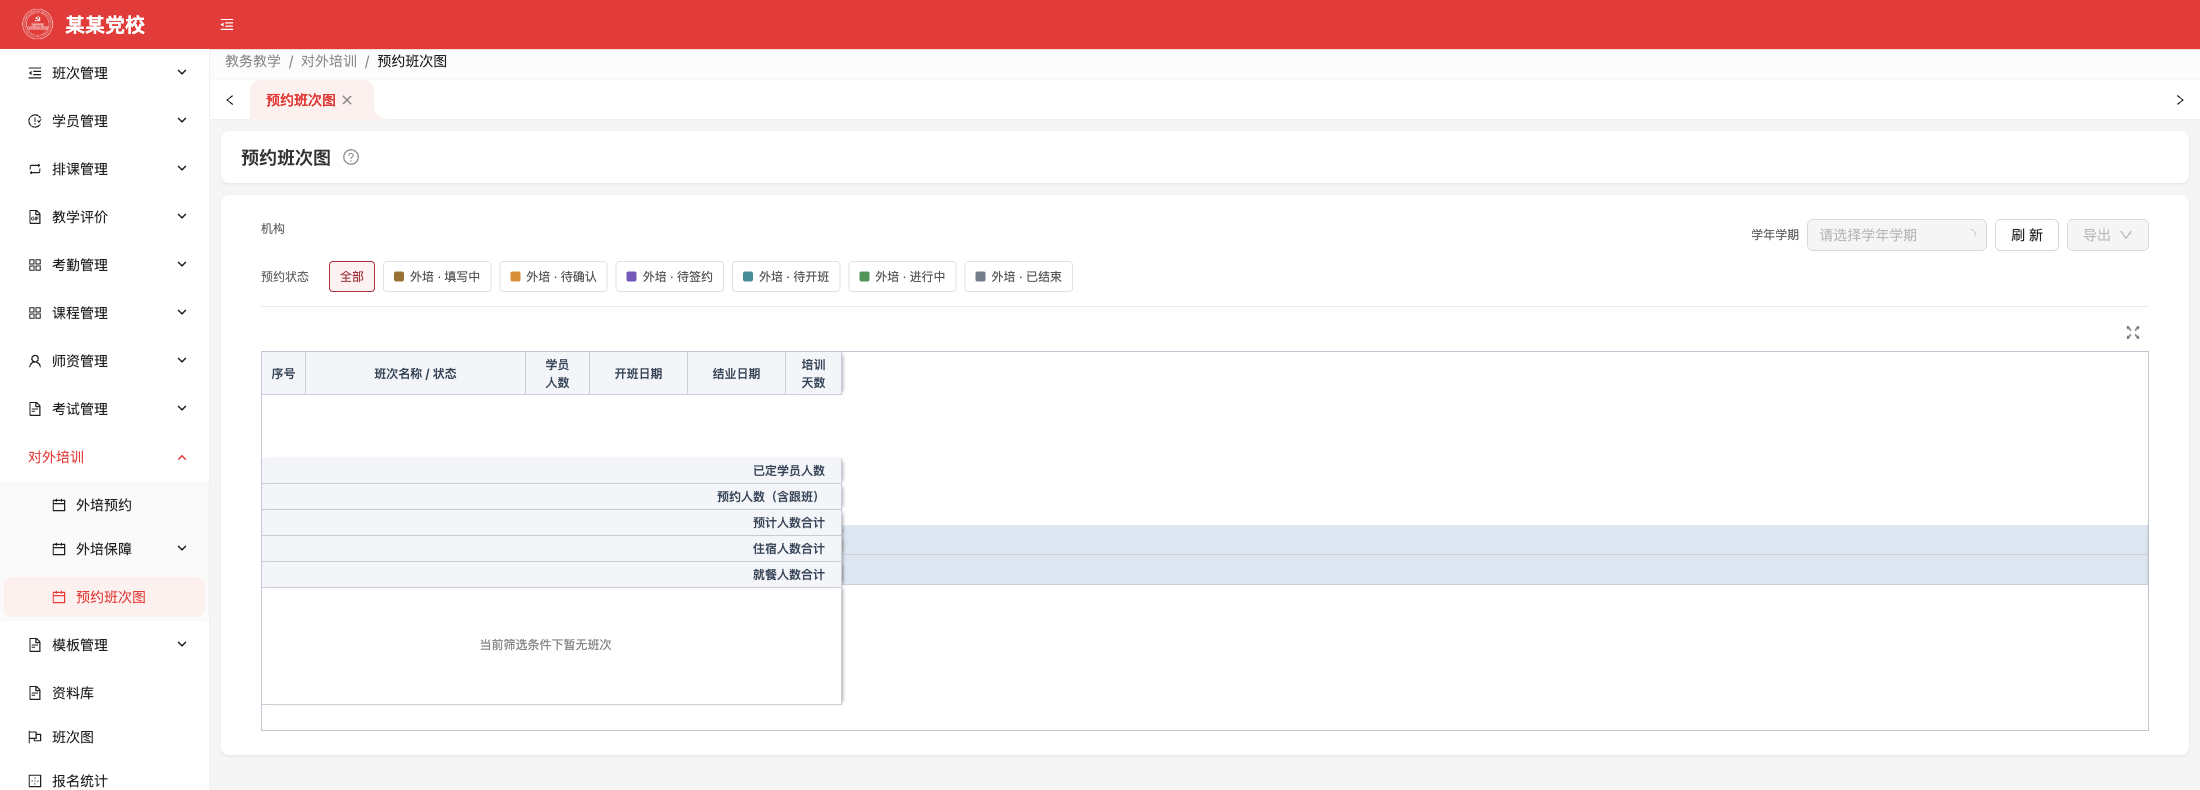Screen dimensions: 2200x790
Task: Filter by 外培·进行中 status
Action: click(x=902, y=277)
